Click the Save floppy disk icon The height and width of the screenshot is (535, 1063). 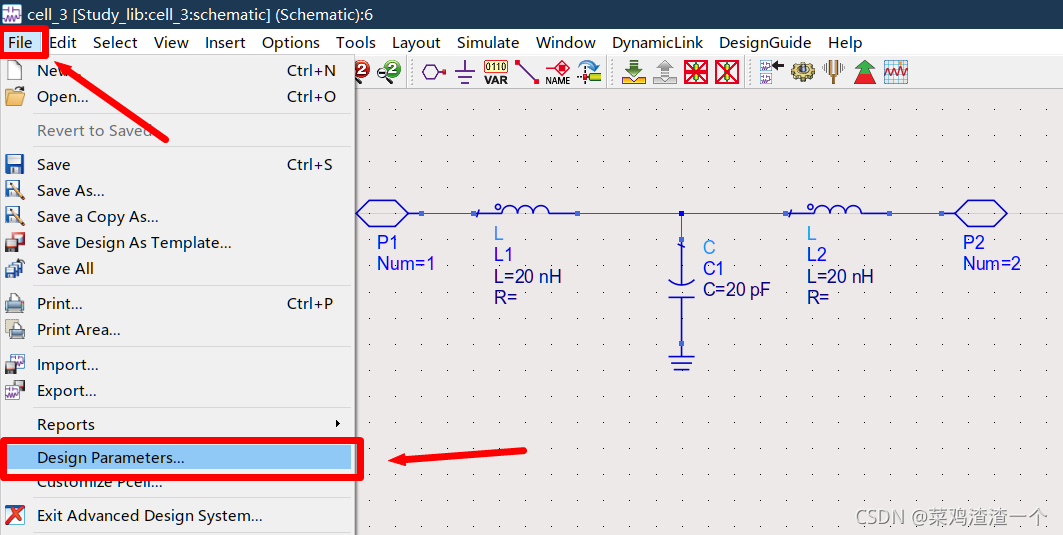pyautogui.click(x=15, y=165)
